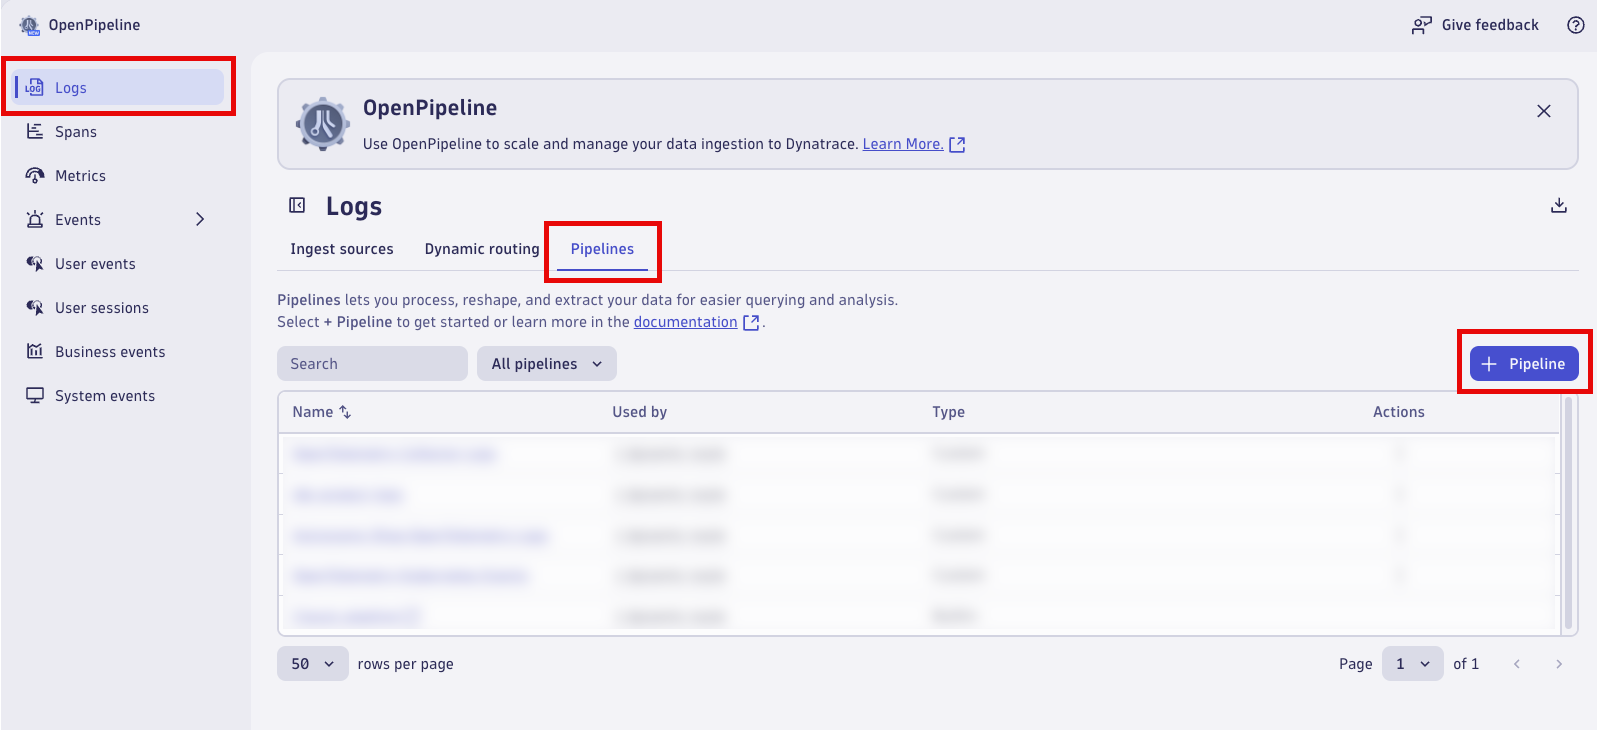This screenshot has width=1597, height=730.
Task: Expand the Events submenu chevron
Action: click(x=200, y=219)
